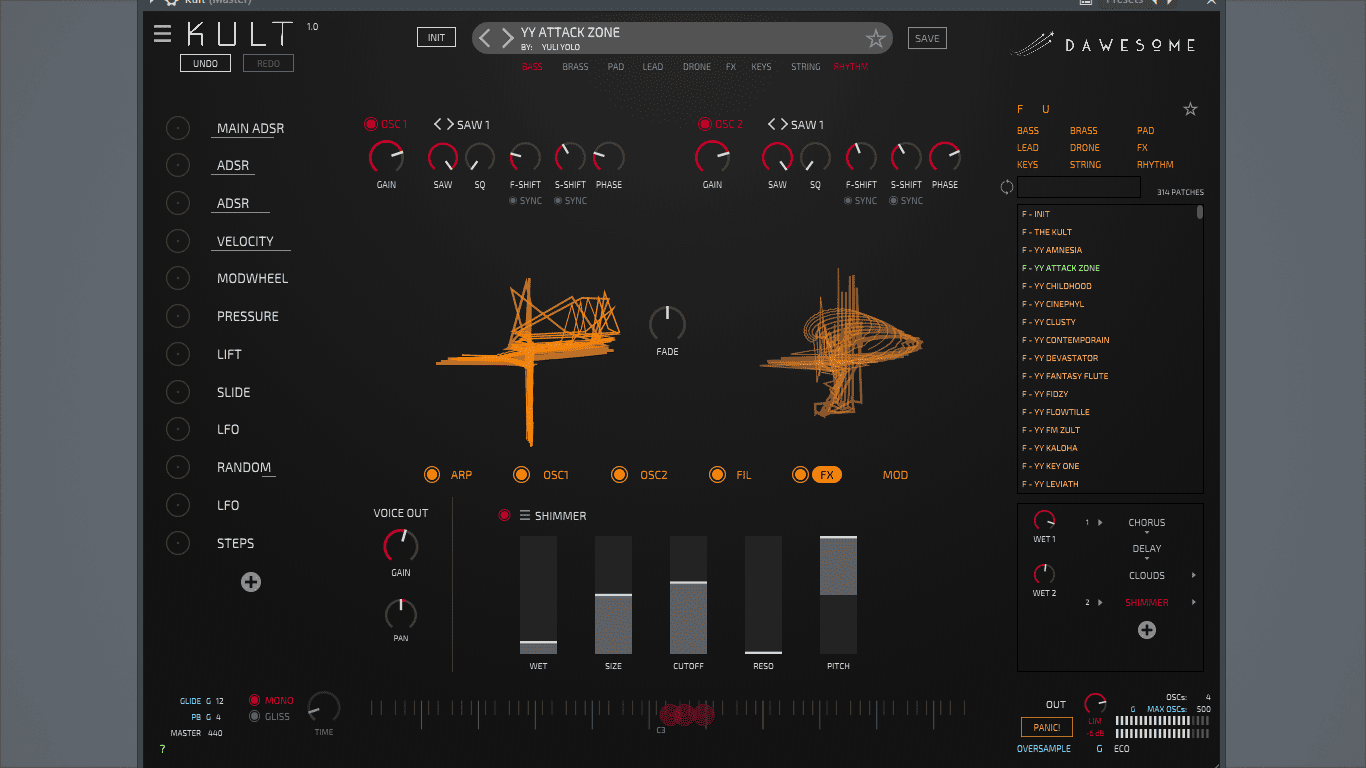1366x768 pixels.
Task: Toggle OSC 2 S-SHIFT SYNC
Action: (x=894, y=201)
